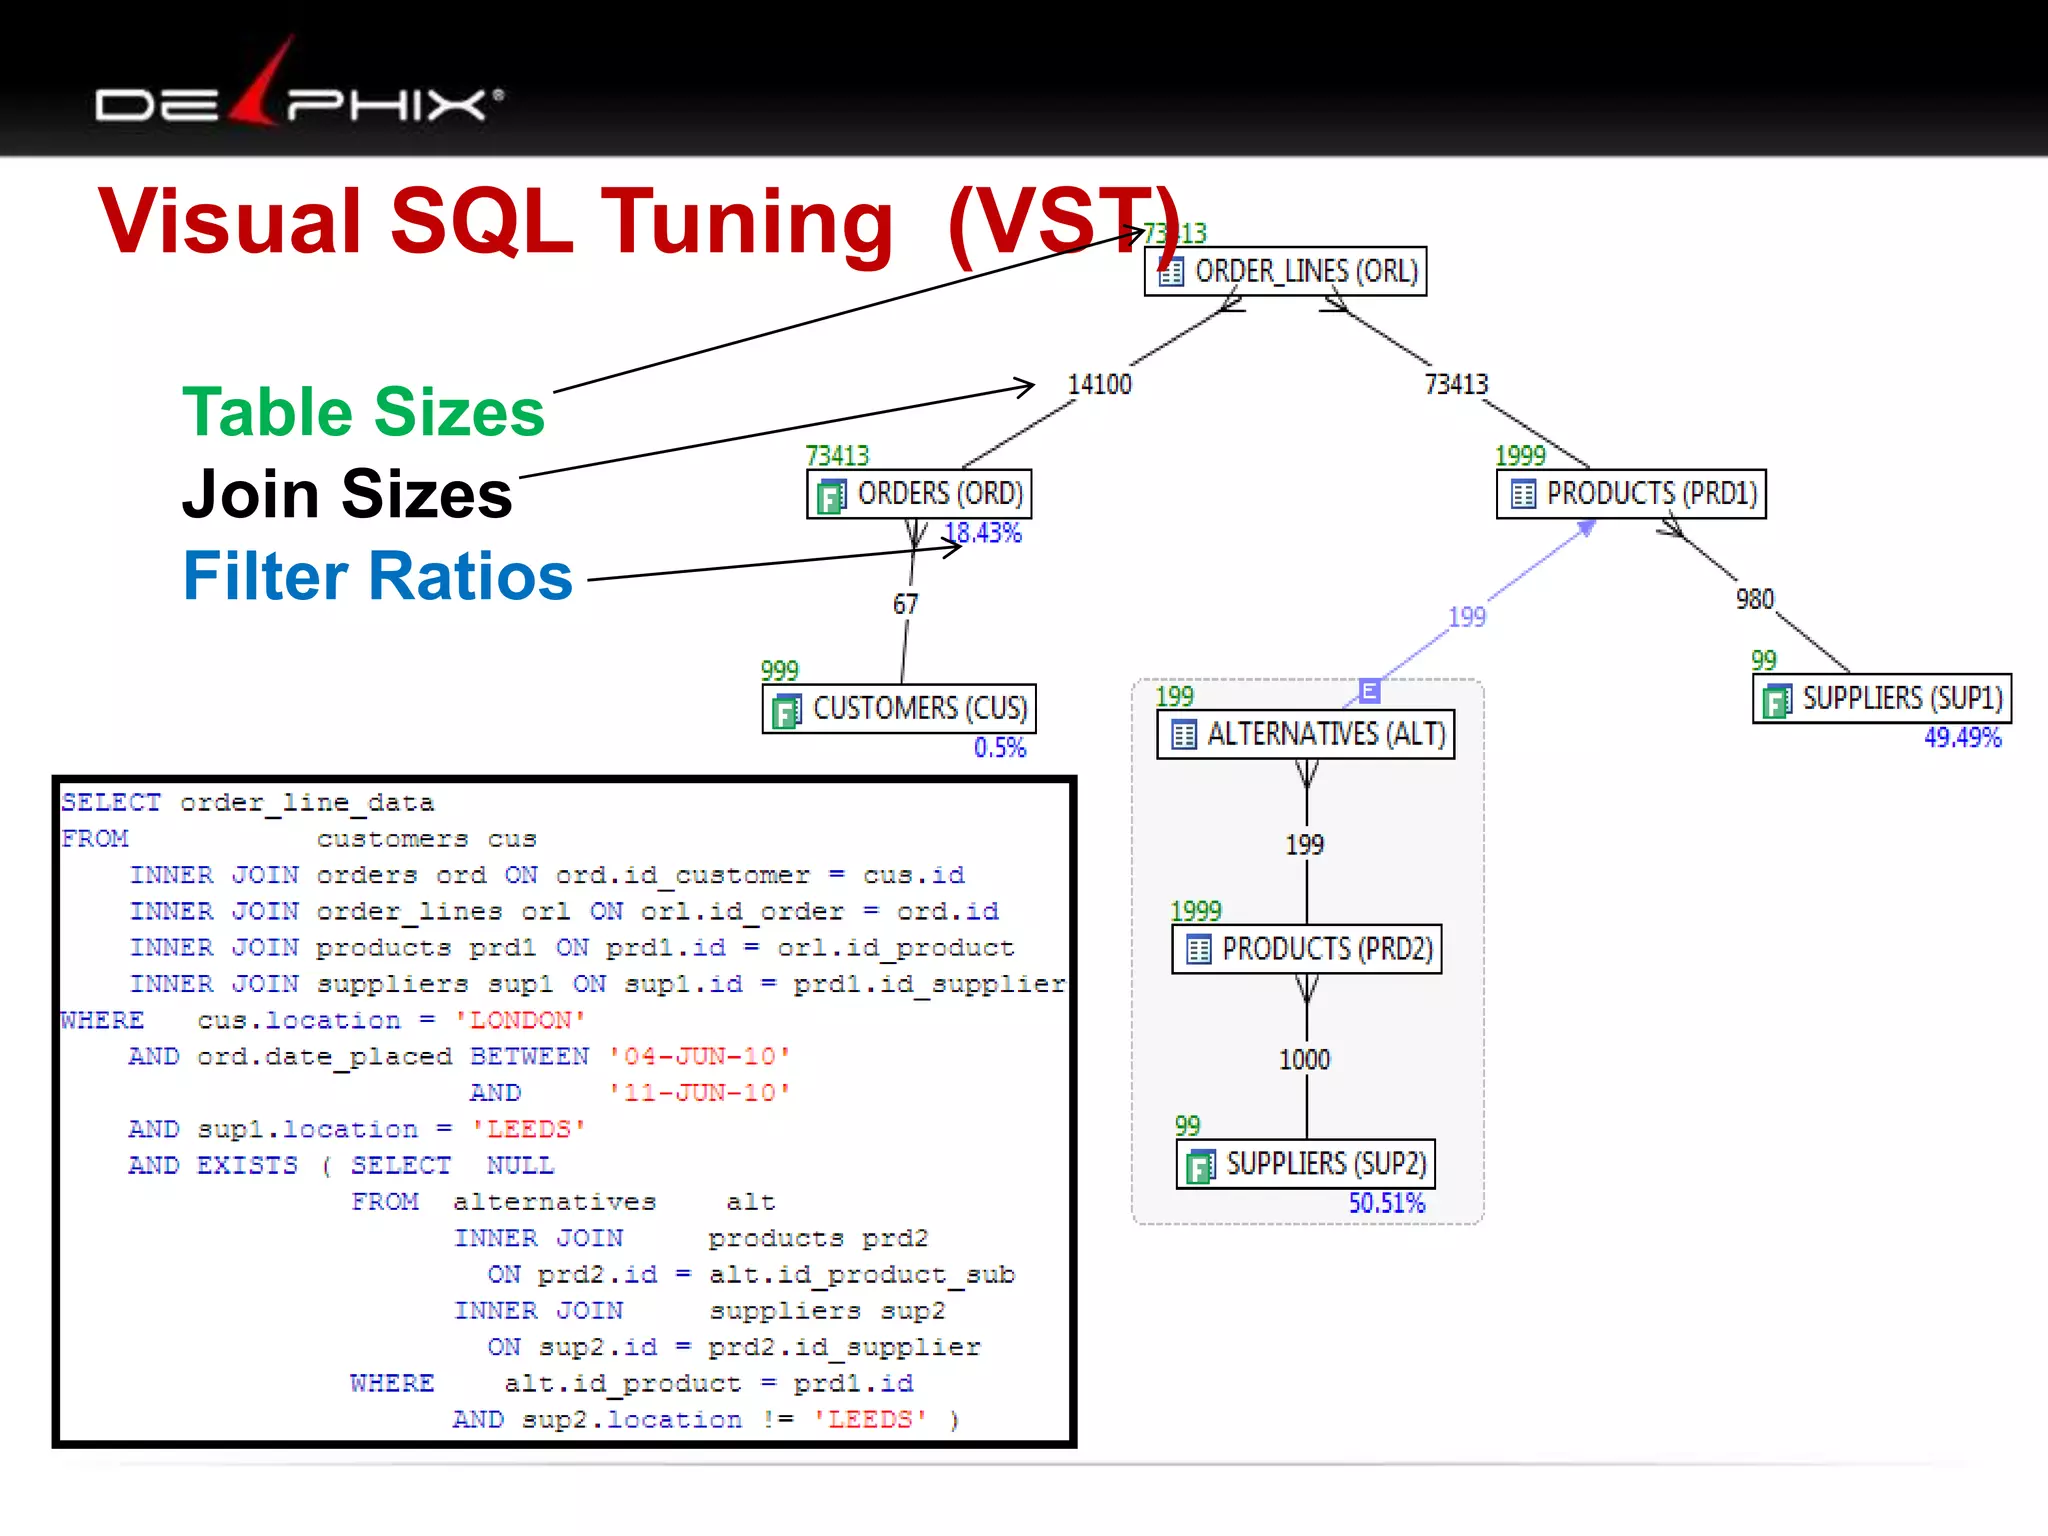Image resolution: width=2048 pixels, height=1536 pixels.
Task: Select the ALTERNATIVES (ALT) node label
Action: pos(1327,735)
